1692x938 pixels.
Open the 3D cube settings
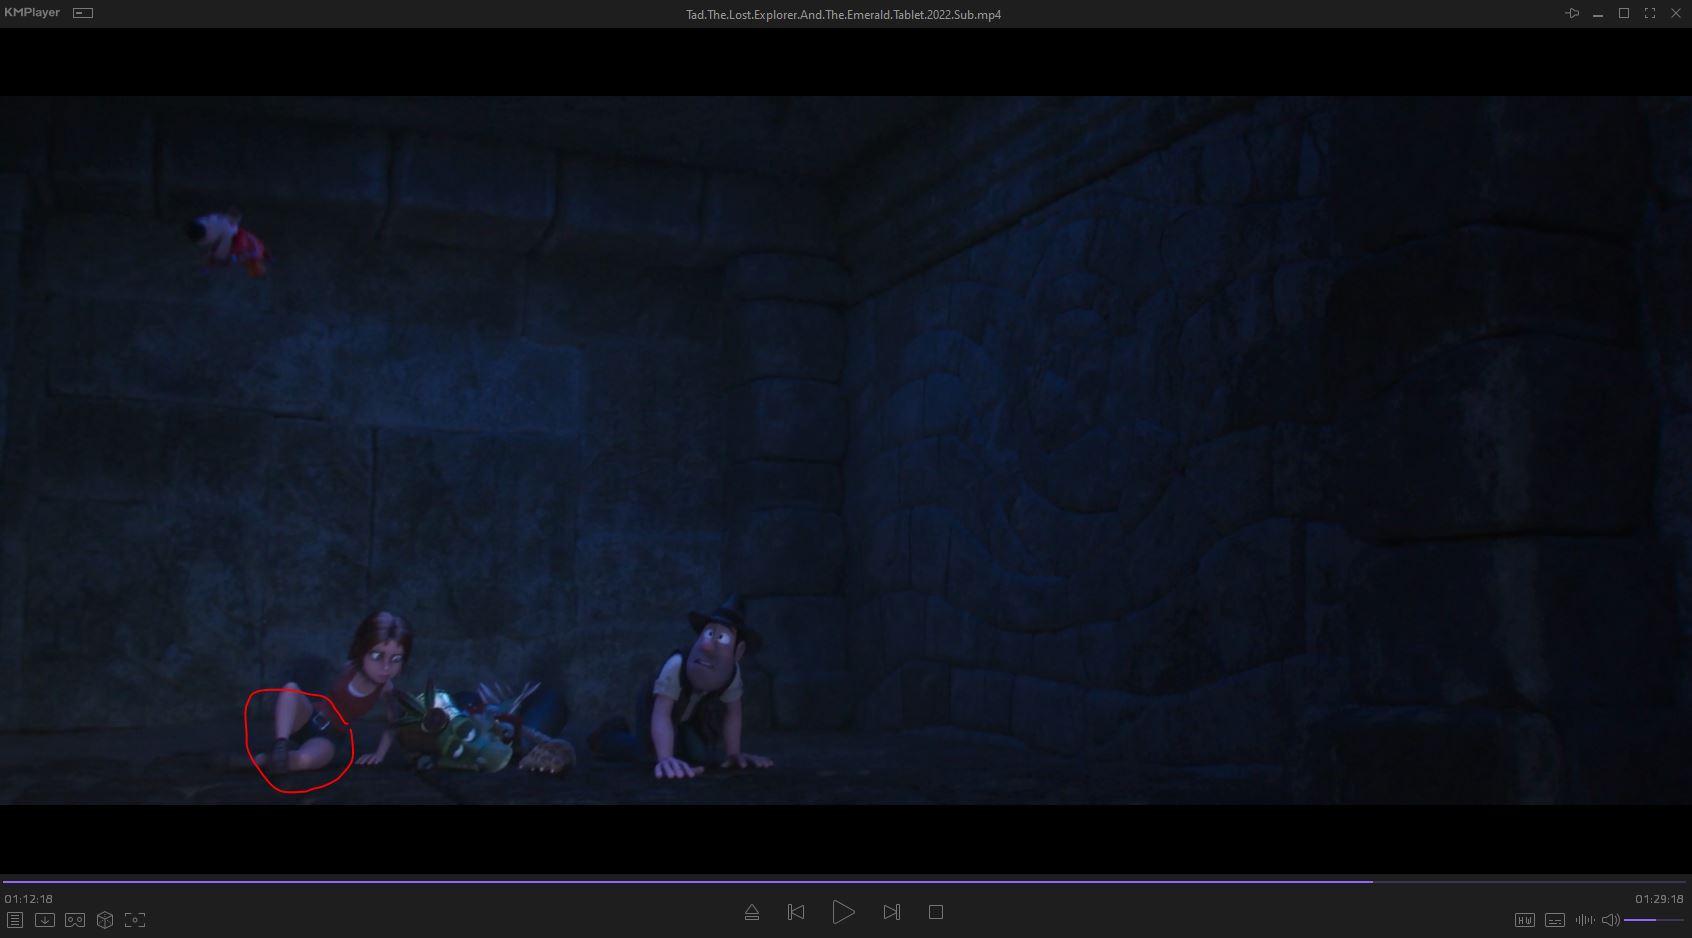pyautogui.click(x=105, y=920)
